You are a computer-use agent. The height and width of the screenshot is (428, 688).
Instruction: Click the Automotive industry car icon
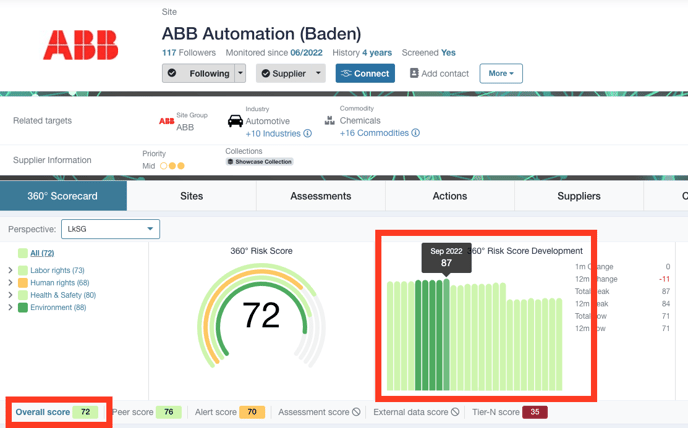[x=235, y=121]
